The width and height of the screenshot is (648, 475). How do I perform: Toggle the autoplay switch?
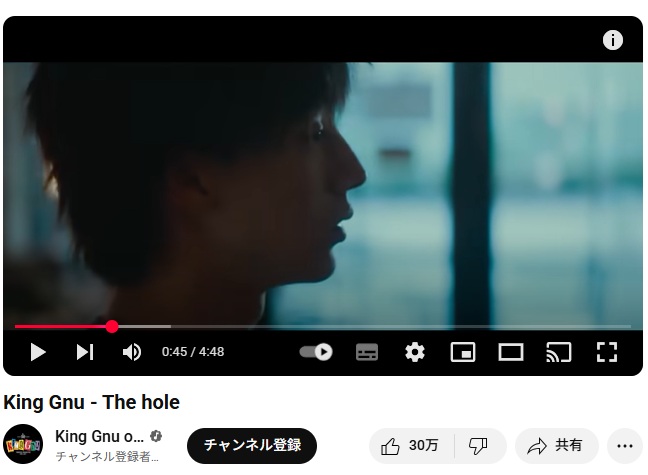[316, 352]
